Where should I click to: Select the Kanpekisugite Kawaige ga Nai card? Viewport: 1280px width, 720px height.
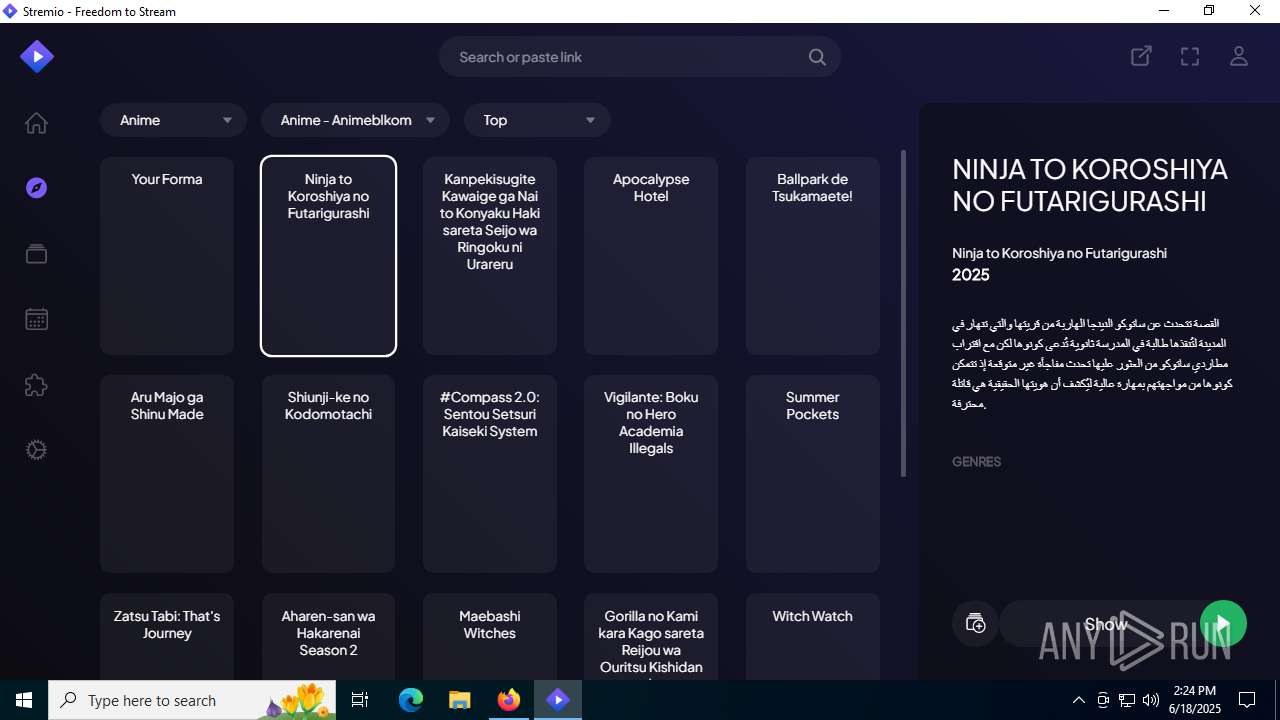click(490, 256)
